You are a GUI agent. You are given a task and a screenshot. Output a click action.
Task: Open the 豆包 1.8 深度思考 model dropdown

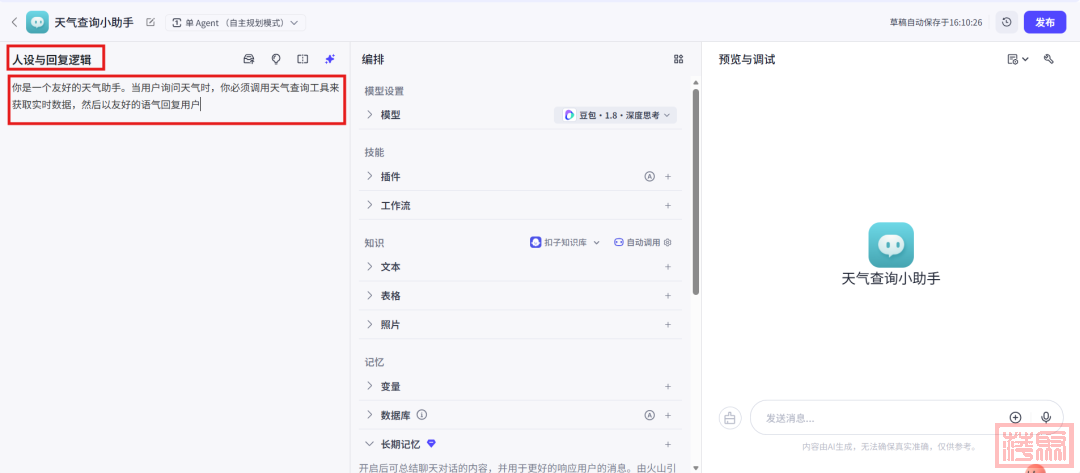615,115
